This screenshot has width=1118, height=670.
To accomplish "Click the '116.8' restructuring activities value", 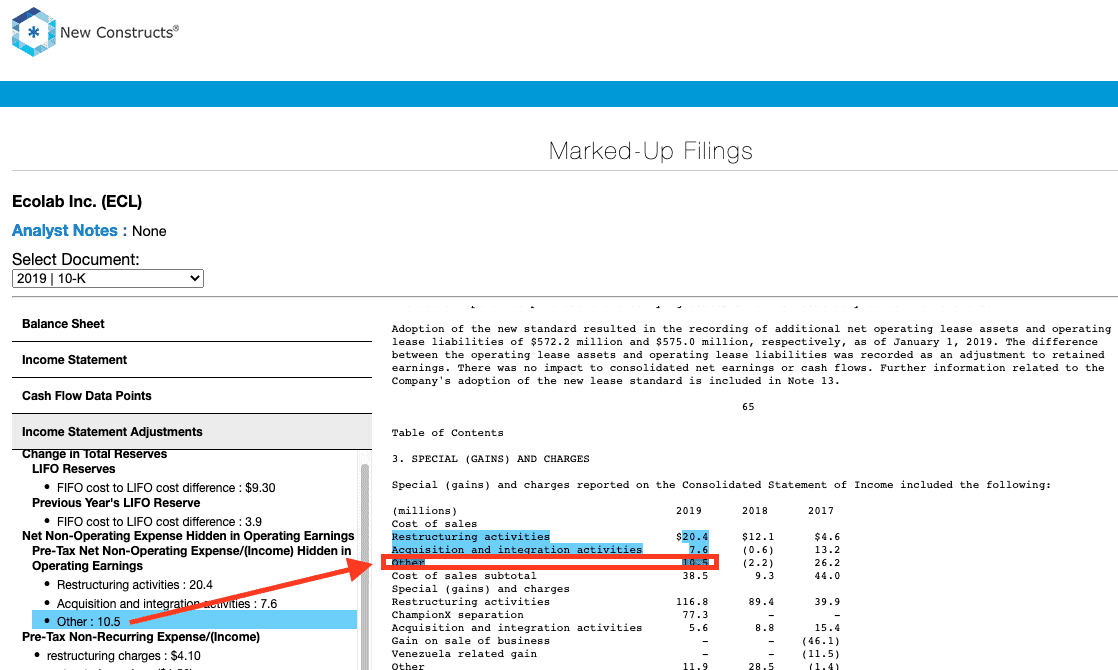I will coord(692,602).
